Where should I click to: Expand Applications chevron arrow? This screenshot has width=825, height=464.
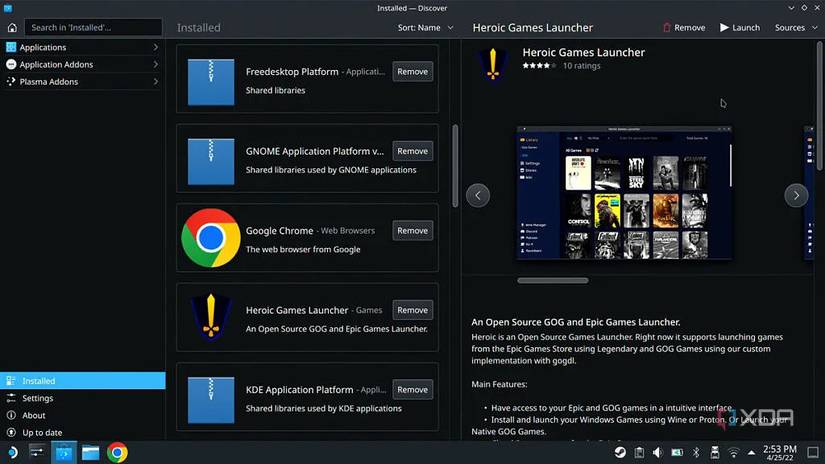click(155, 47)
